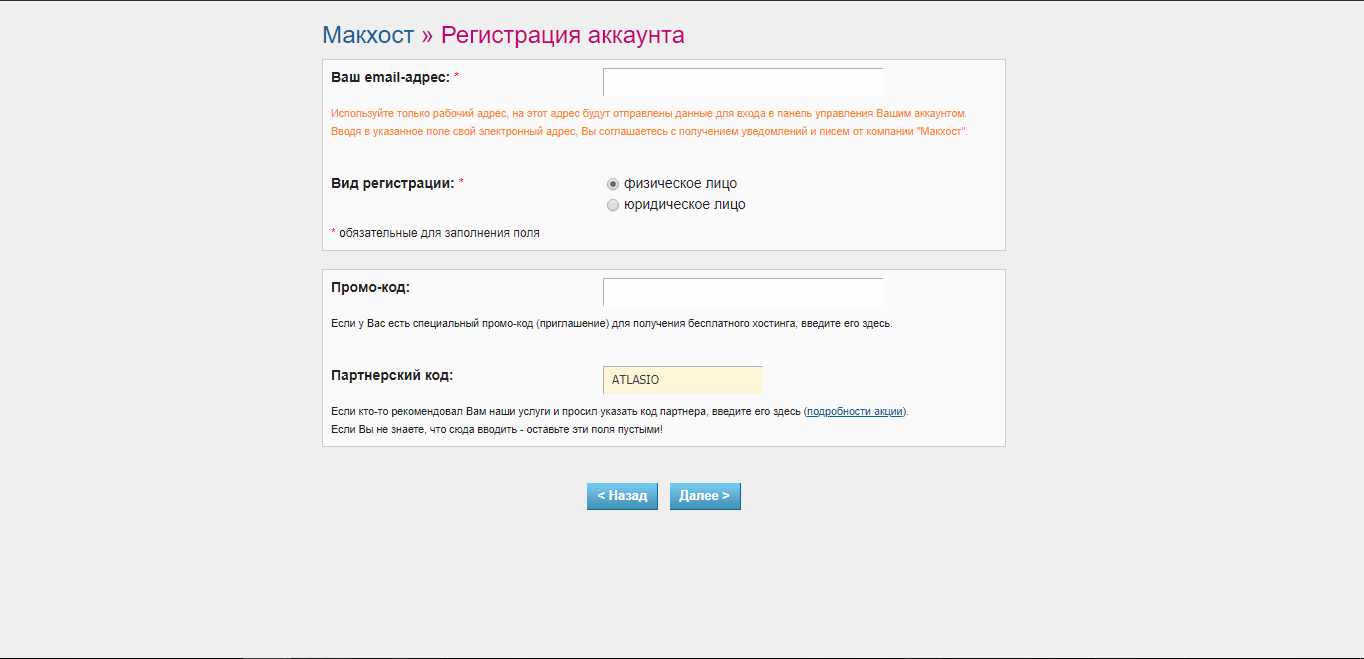The height and width of the screenshot is (659, 1364).
Task: Click the оставьте эти поля пустыми hint text
Action: point(496,429)
